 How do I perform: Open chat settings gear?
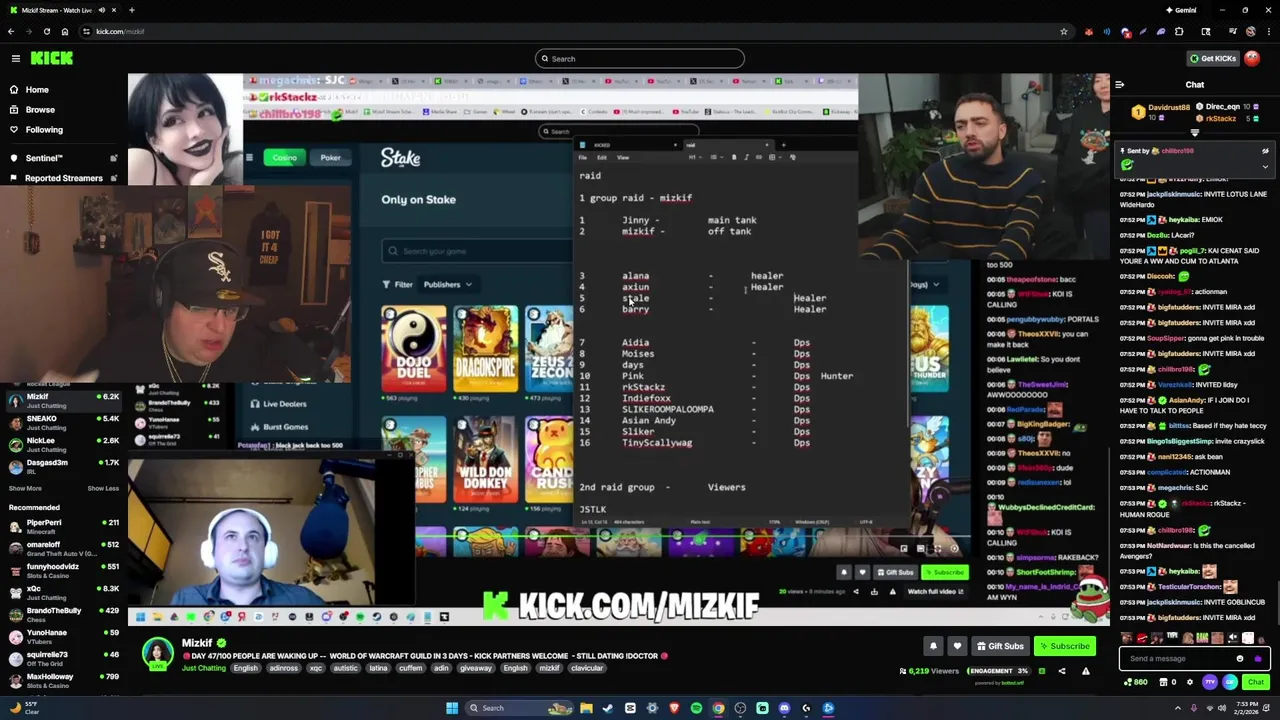point(1189,683)
